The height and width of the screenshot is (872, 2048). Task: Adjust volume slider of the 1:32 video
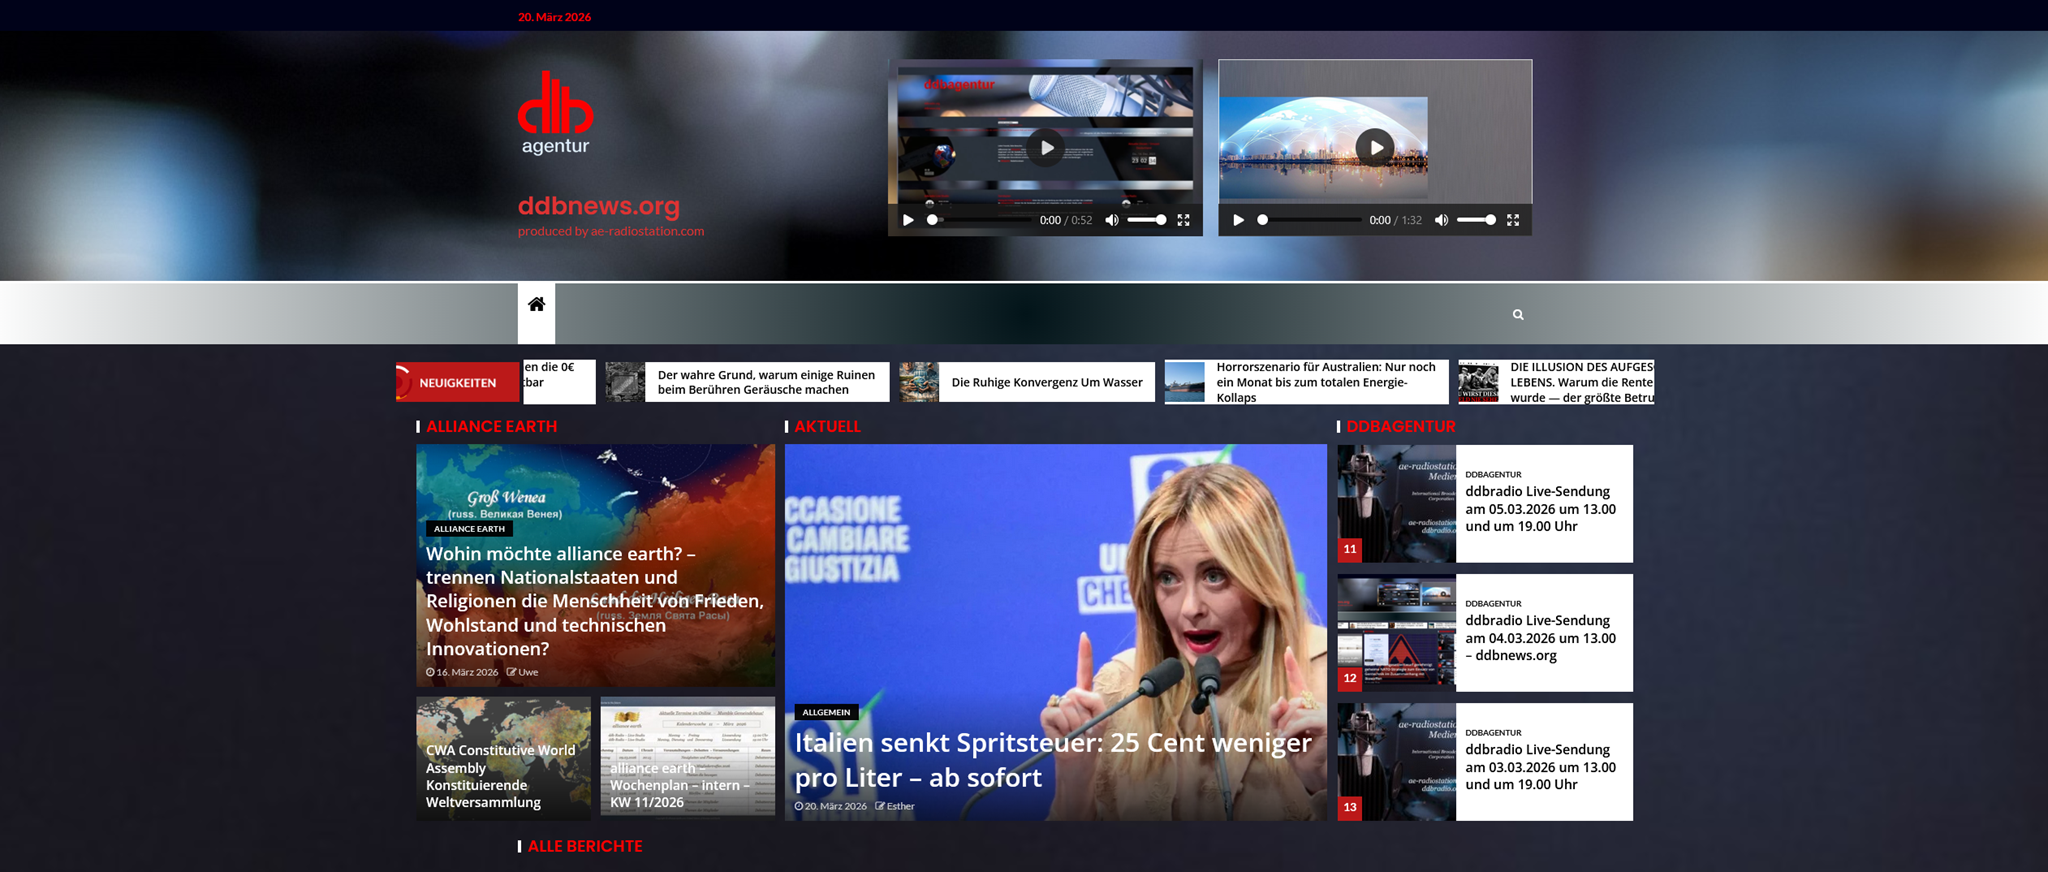pos(1476,220)
